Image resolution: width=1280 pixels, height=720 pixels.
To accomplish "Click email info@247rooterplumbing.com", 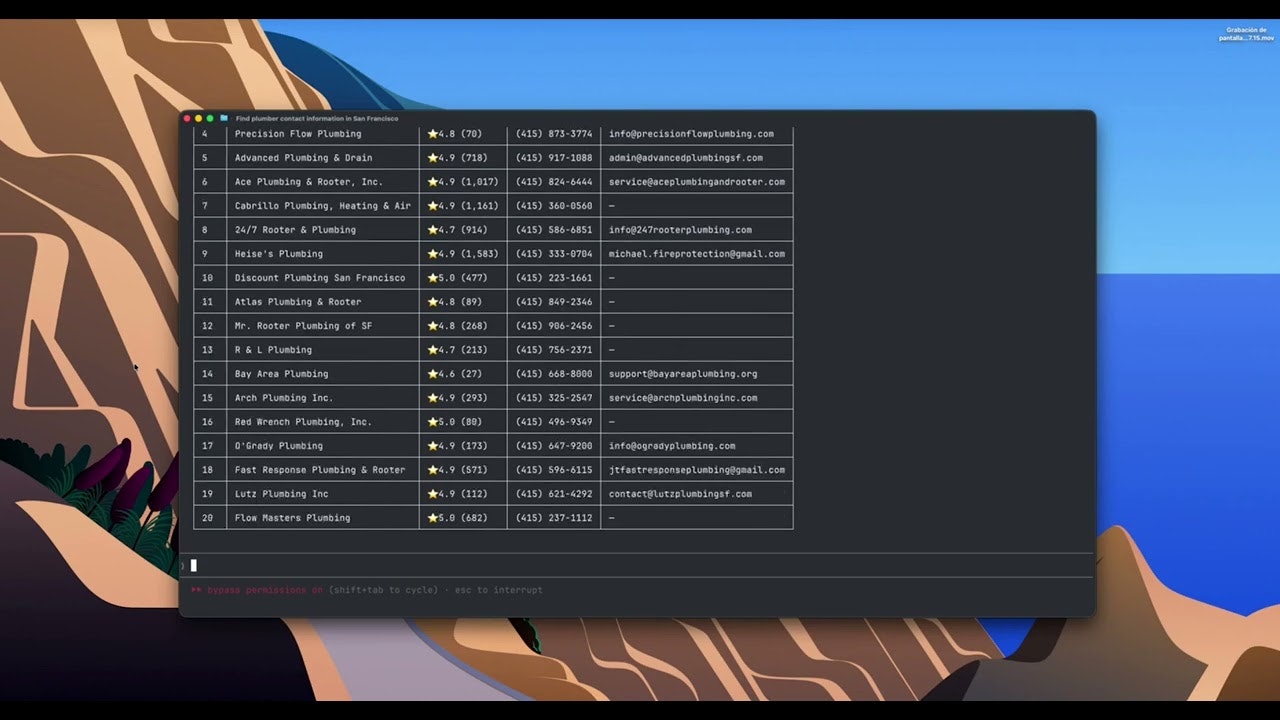I will tap(680, 230).
